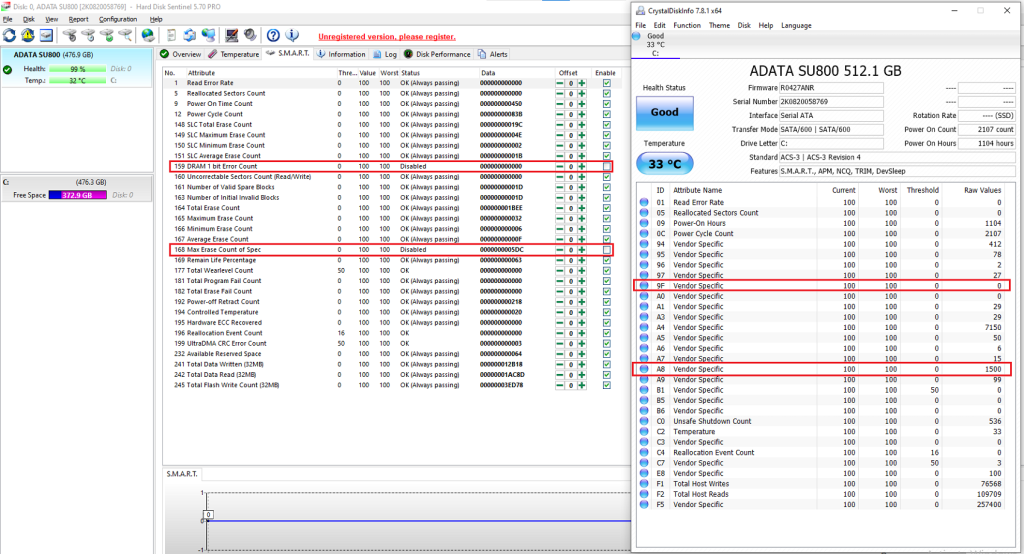Click the blue sync arrows toolbar icon

coord(189,35)
